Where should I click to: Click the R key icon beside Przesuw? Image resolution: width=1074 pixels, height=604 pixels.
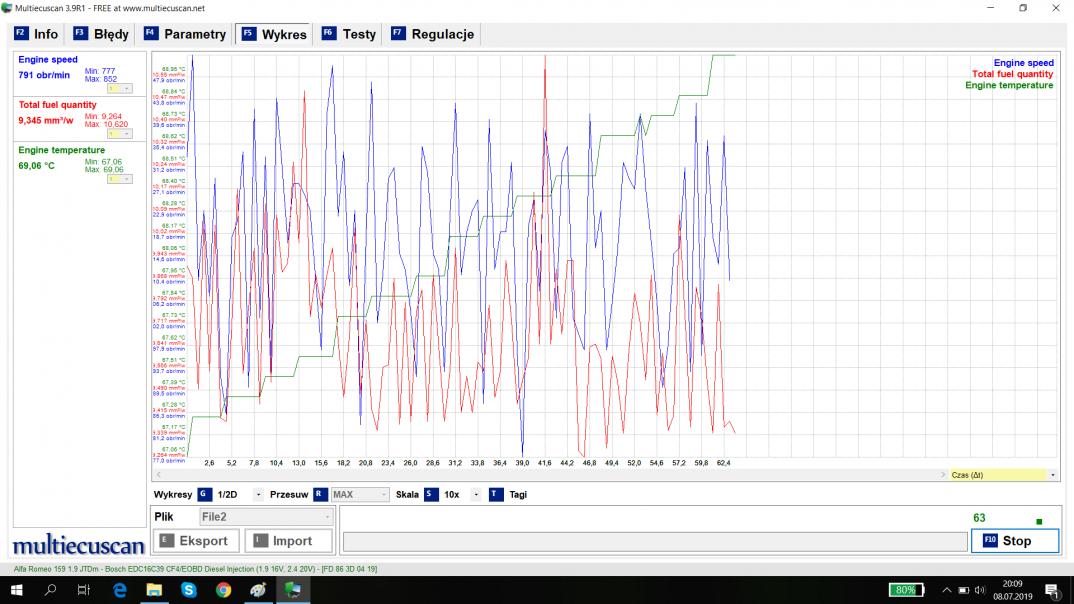coord(320,495)
